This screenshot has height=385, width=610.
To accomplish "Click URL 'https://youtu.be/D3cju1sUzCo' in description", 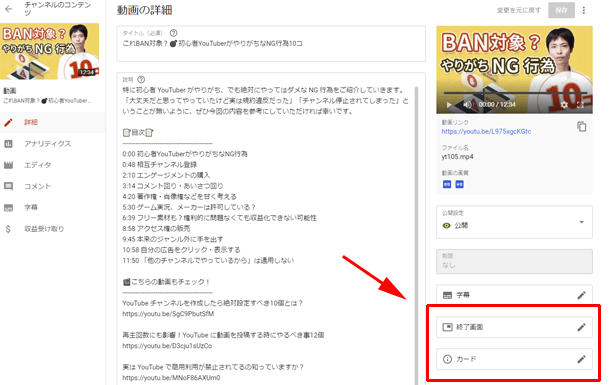I will click(x=167, y=346).
